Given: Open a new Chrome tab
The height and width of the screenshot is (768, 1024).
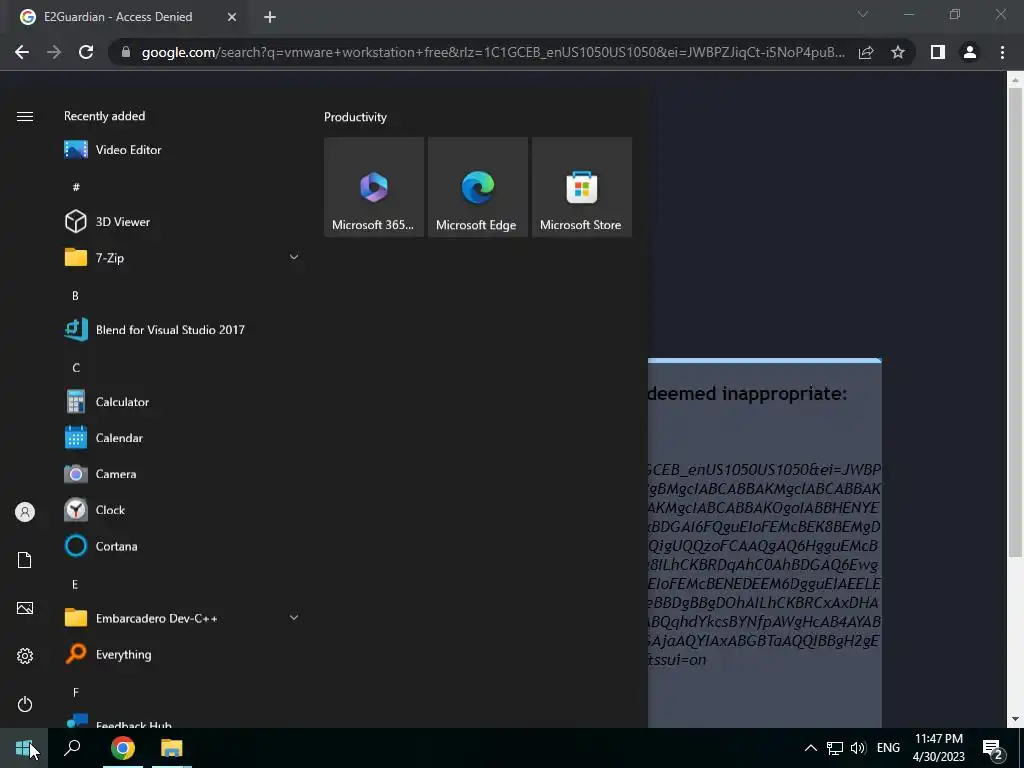Looking at the screenshot, I should pyautogui.click(x=270, y=17).
